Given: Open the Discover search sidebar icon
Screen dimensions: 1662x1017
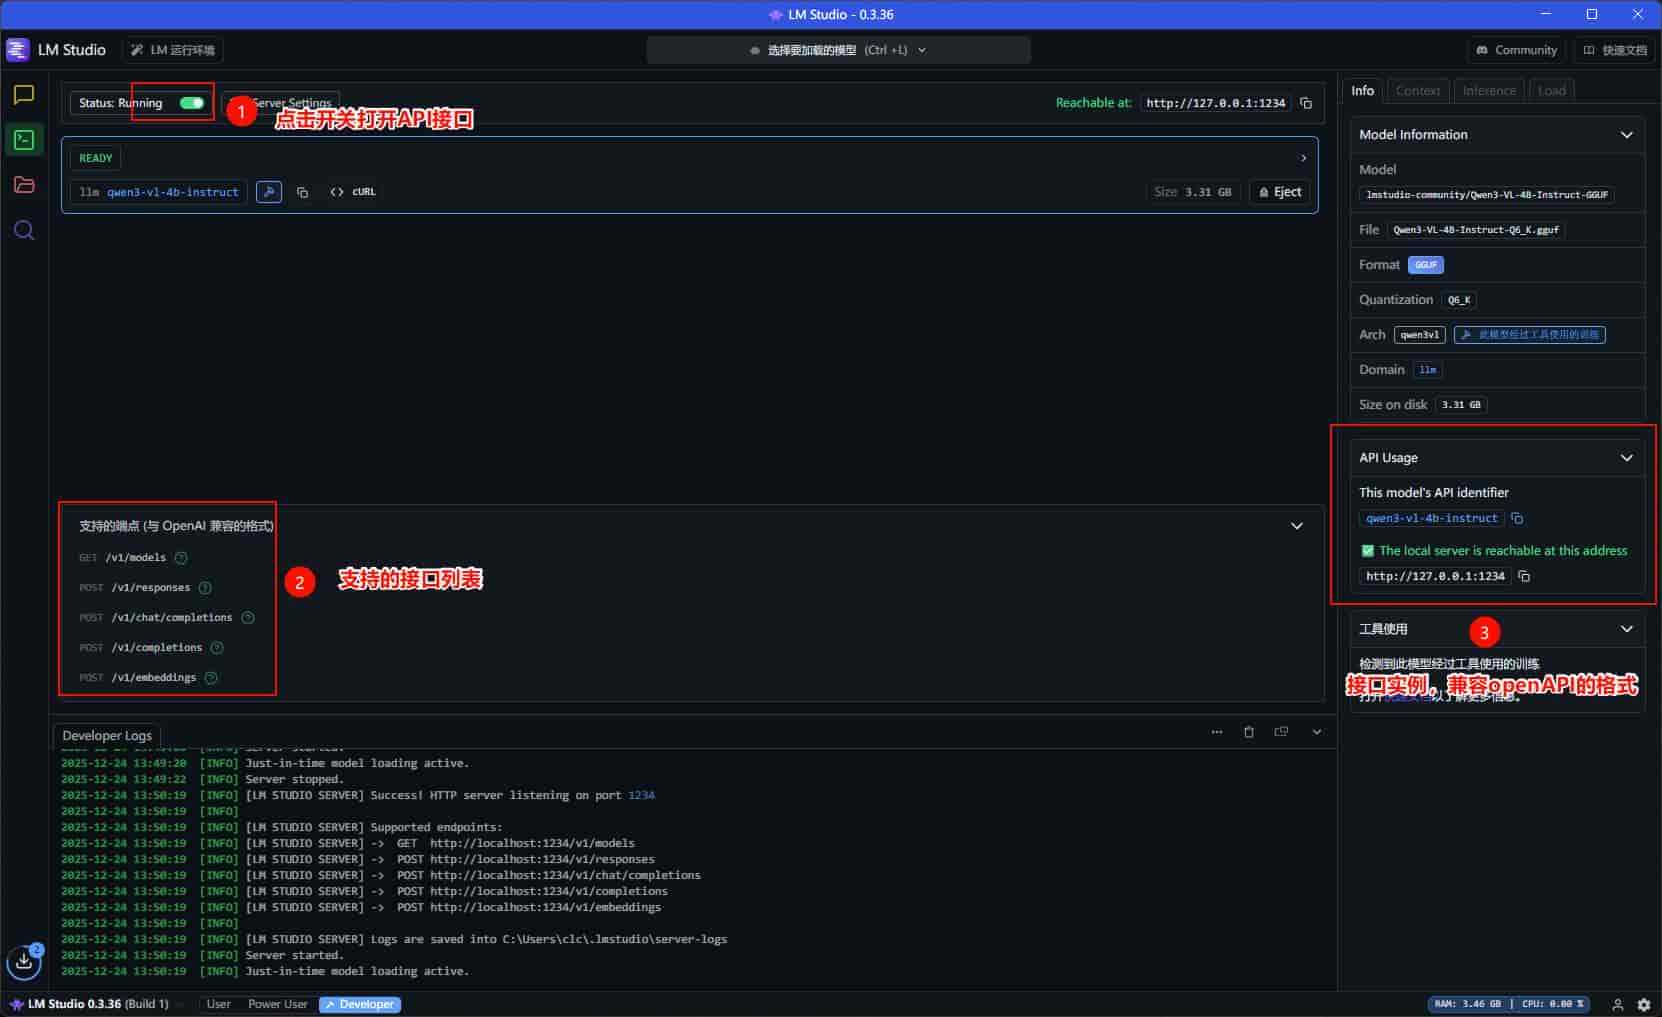Looking at the screenshot, I should click(24, 231).
